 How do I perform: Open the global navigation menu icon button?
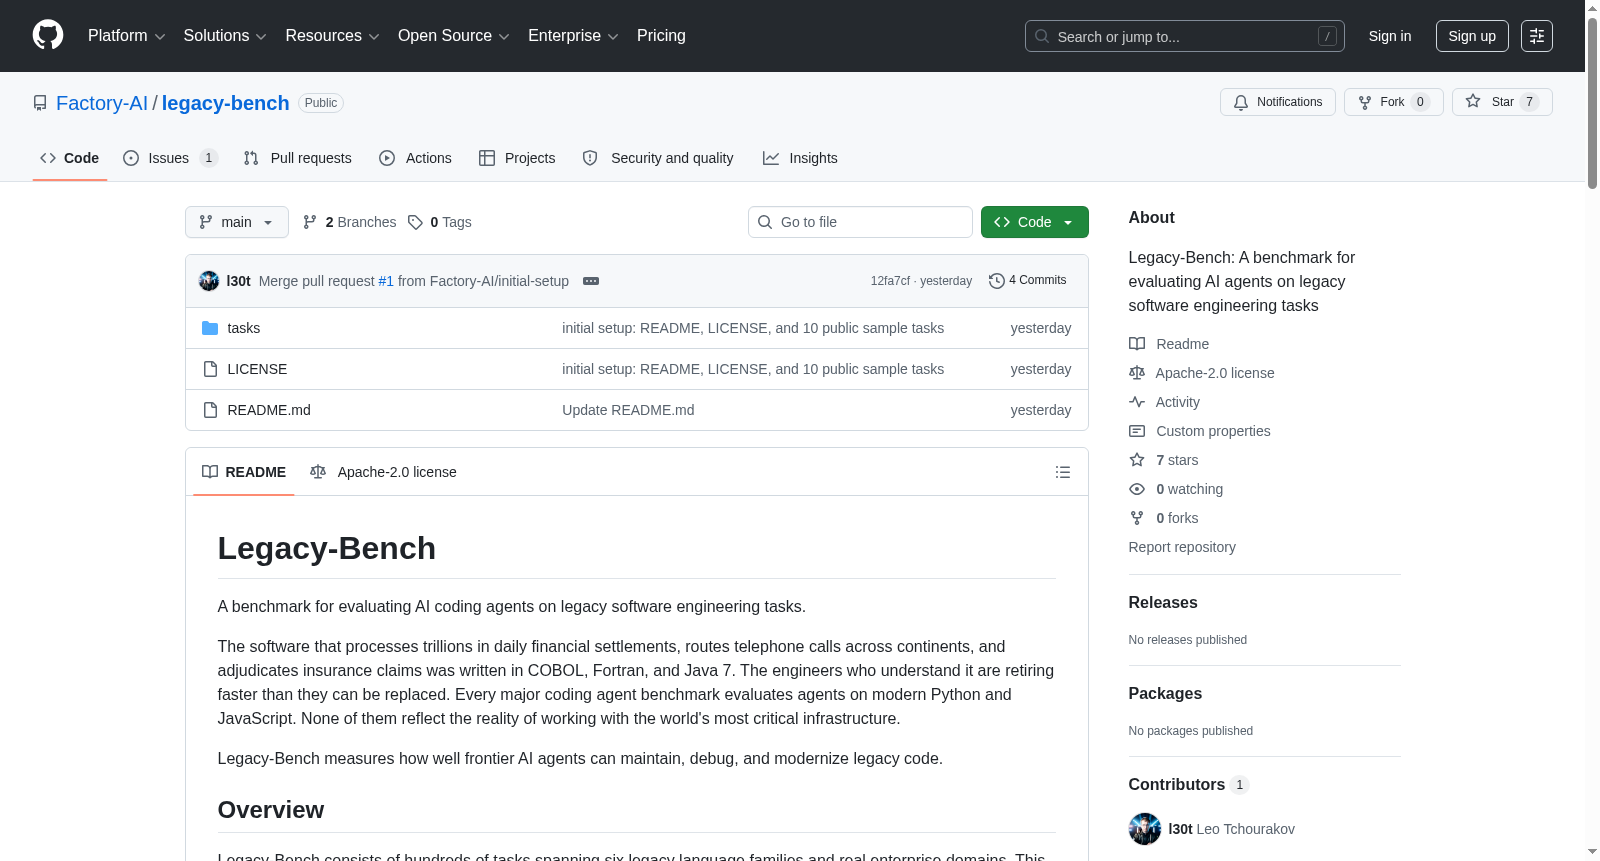[x=1537, y=36]
